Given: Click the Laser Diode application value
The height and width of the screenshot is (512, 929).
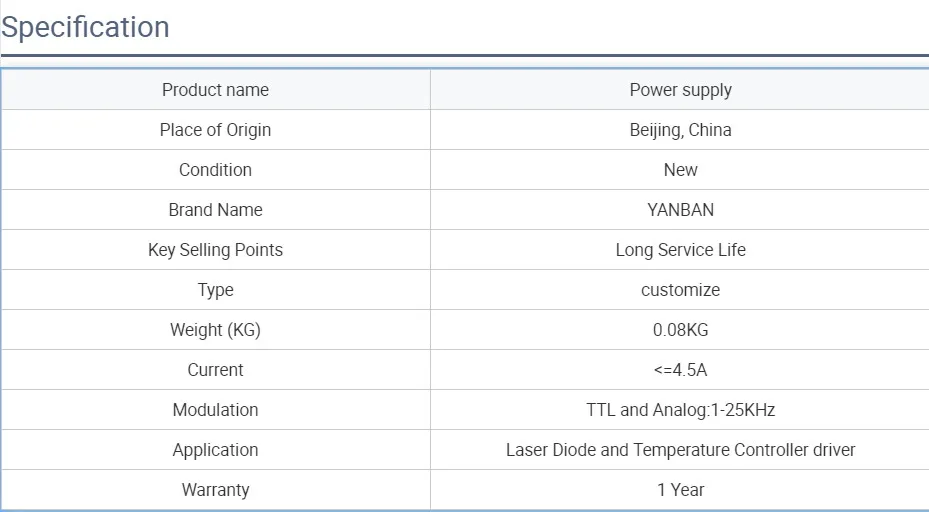Looking at the screenshot, I should coord(680,450).
